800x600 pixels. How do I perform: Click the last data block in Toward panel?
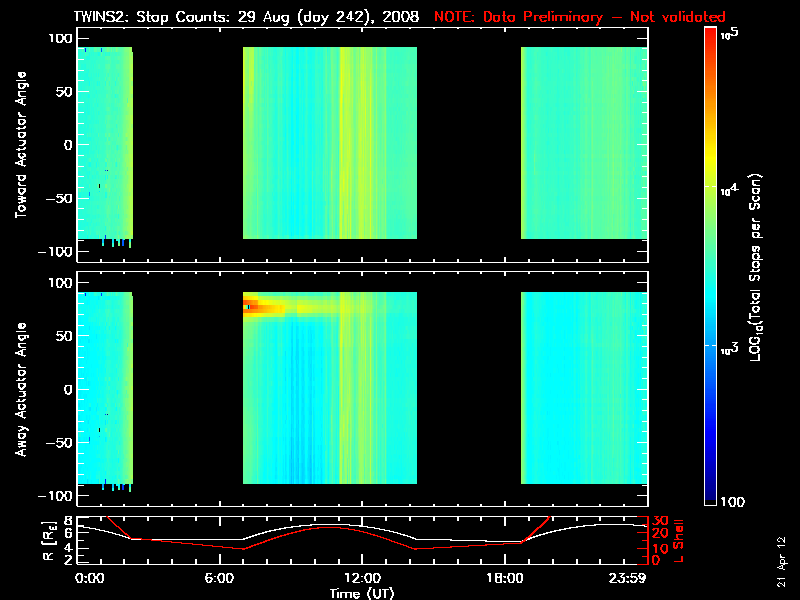coord(584,143)
